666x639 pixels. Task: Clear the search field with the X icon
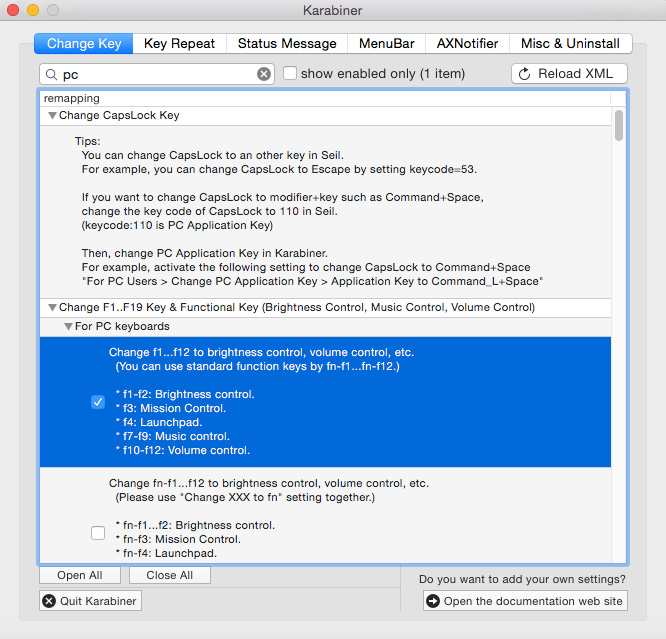point(264,74)
